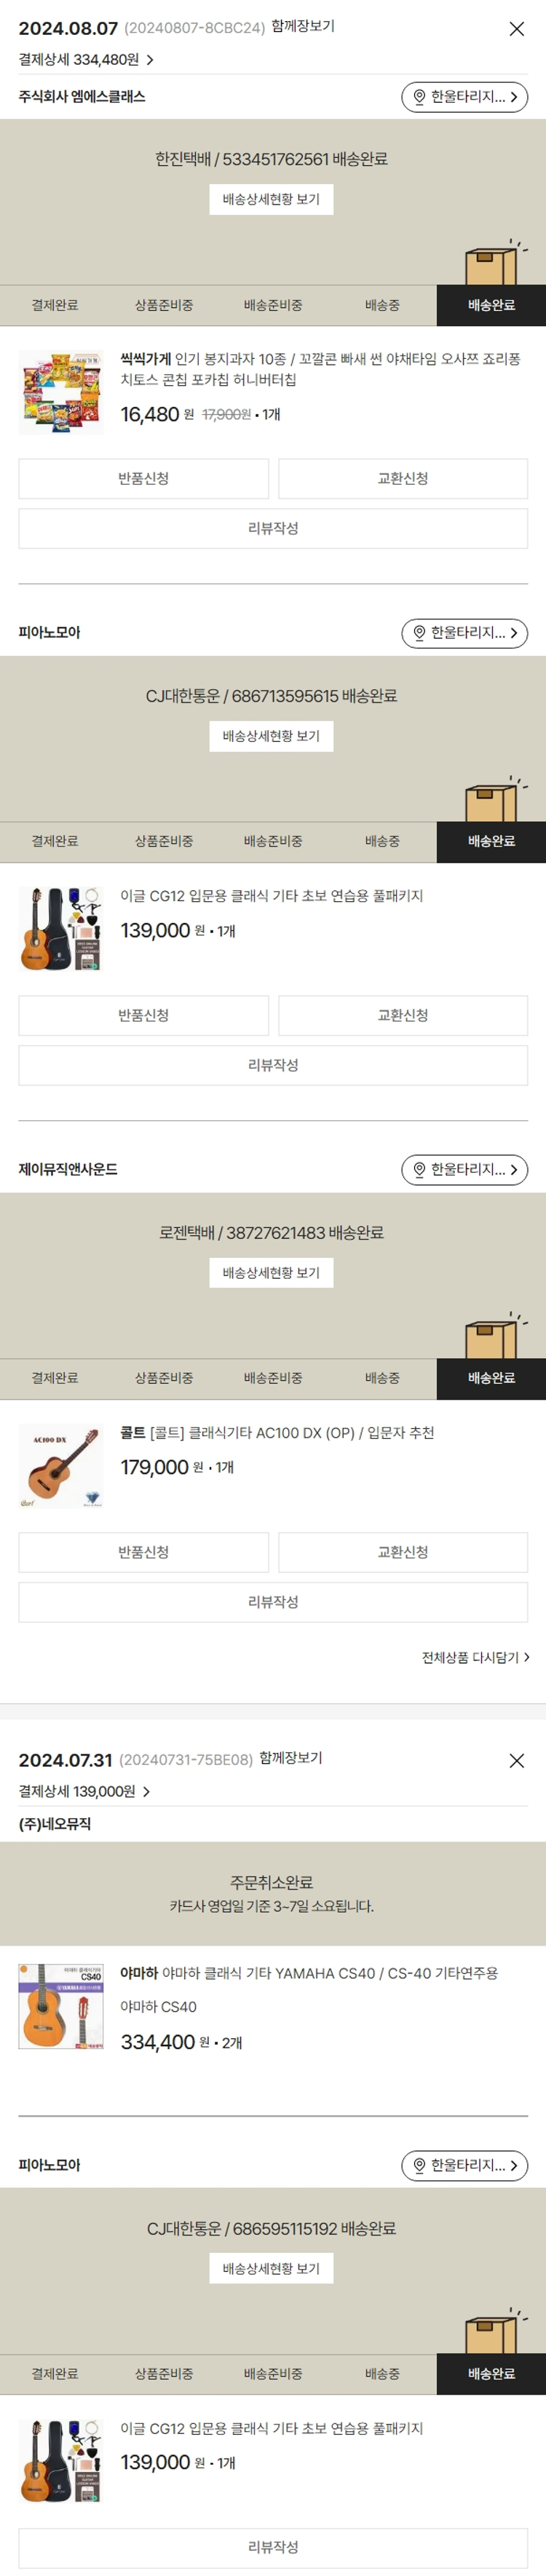Image resolution: width=546 pixels, height=2576 pixels.
Task: Open snack bundle product thumbnail
Action: (61, 391)
